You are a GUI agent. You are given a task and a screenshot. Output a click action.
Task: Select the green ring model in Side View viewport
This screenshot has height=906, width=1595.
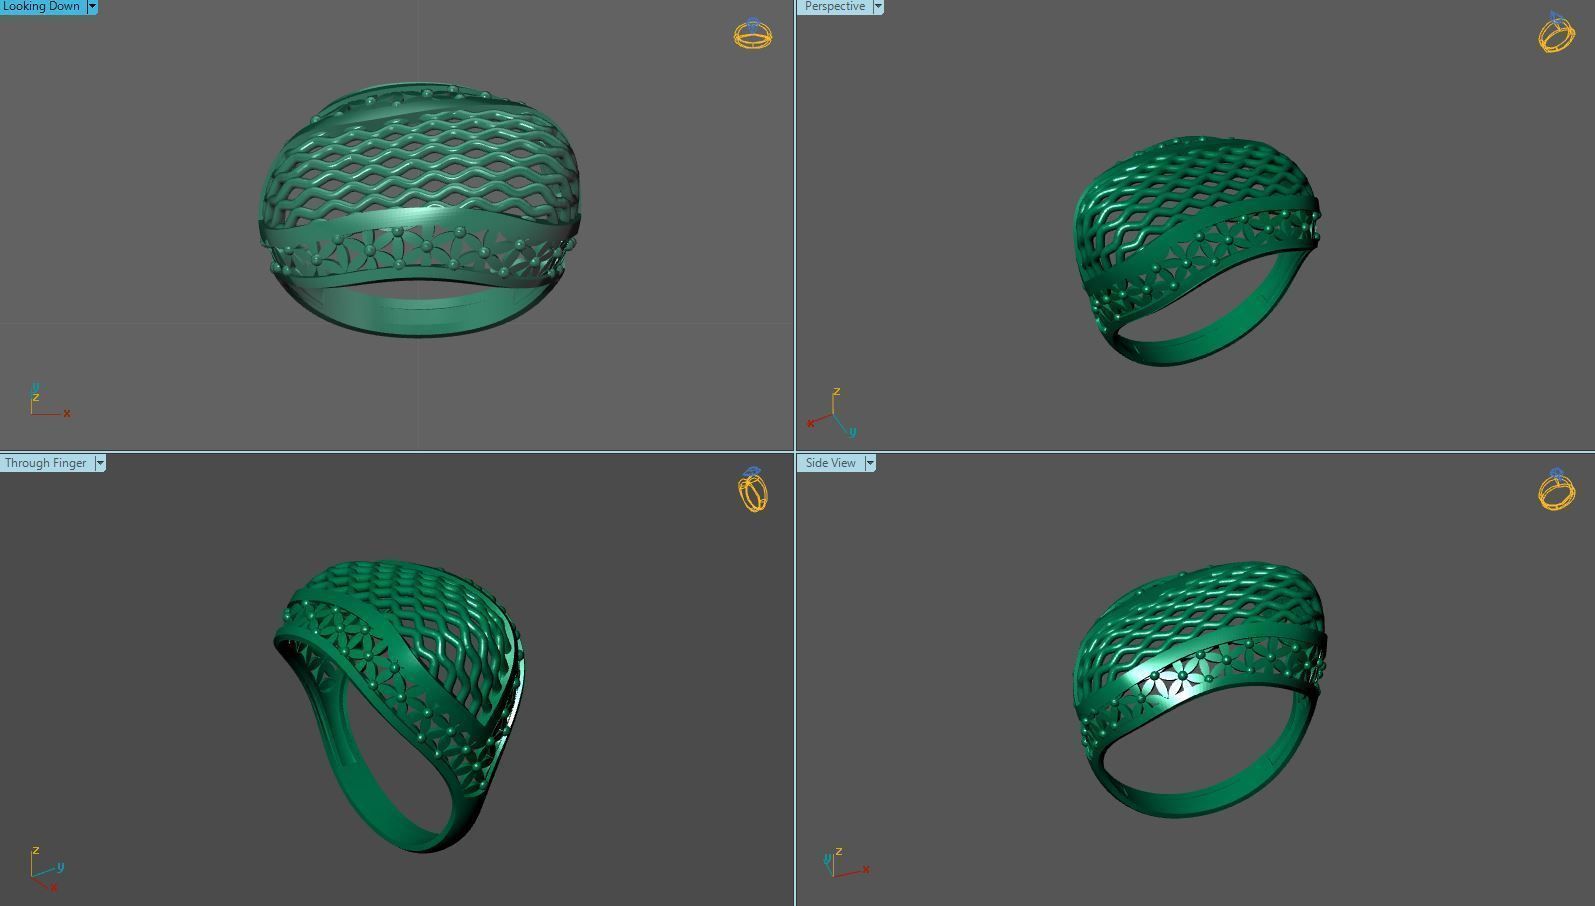click(1199, 690)
